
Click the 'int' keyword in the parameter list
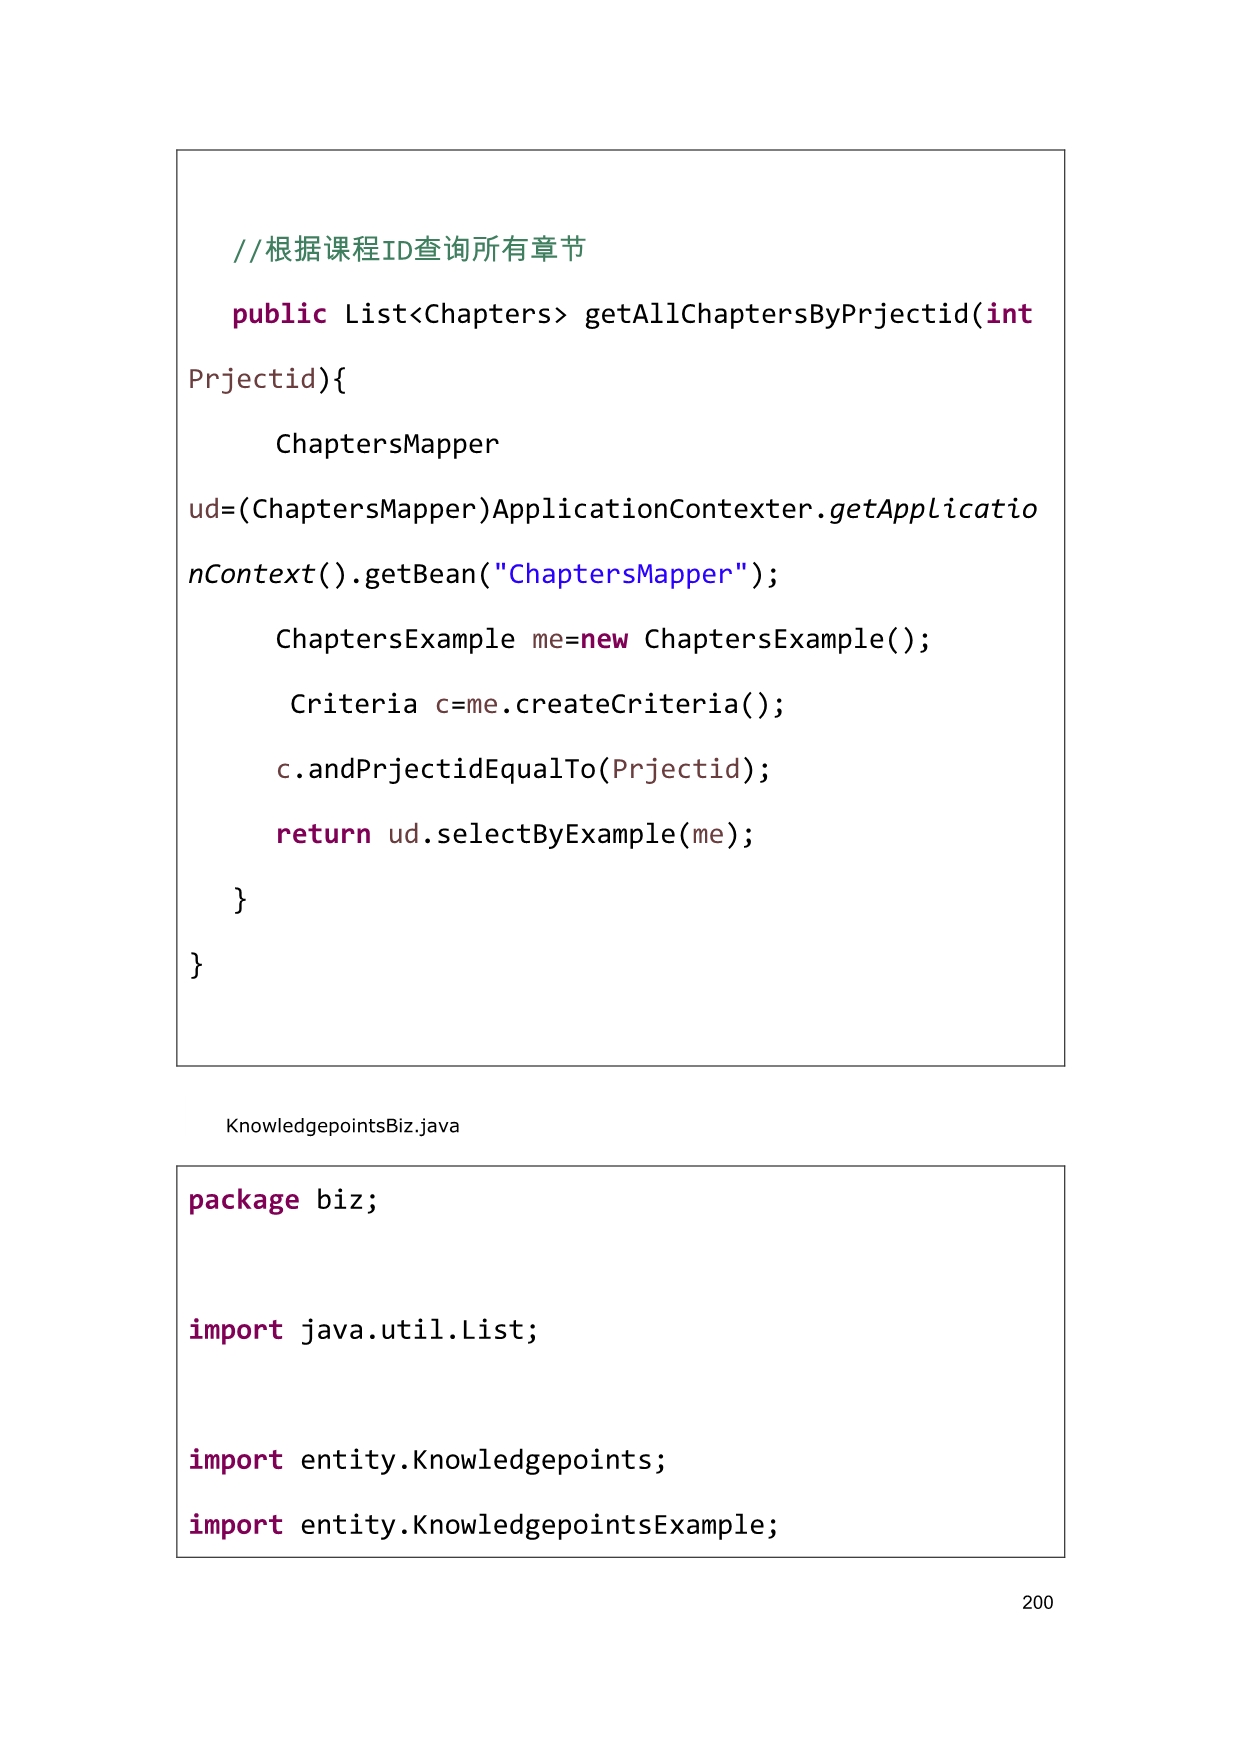1009,314
